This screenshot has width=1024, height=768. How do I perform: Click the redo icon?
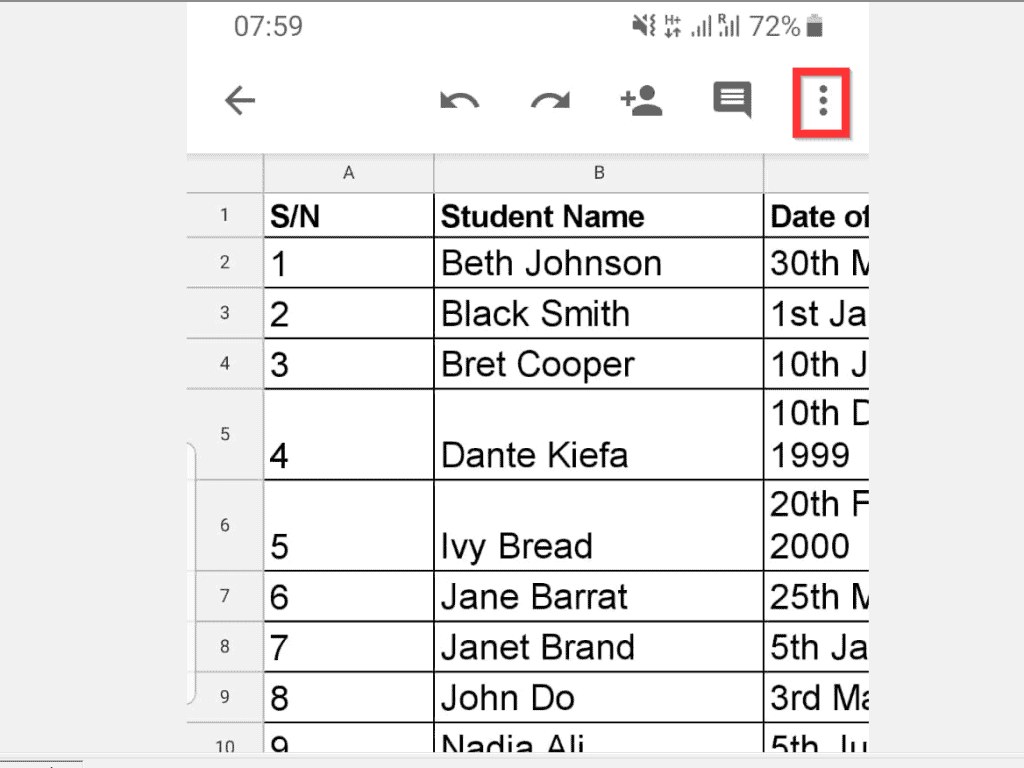(550, 101)
